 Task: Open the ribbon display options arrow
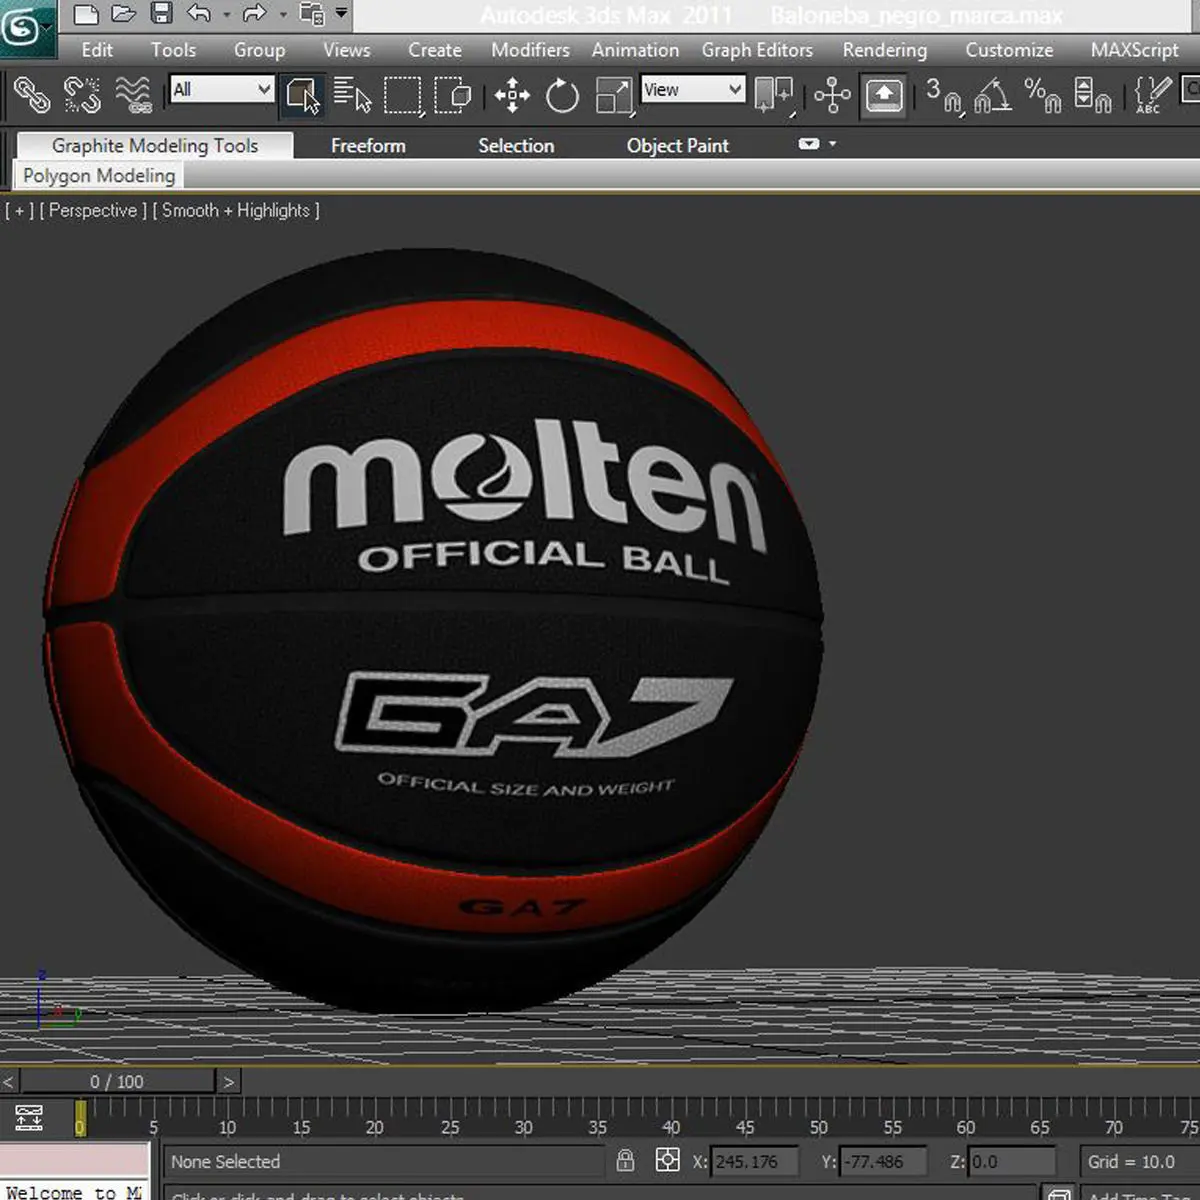coord(832,144)
